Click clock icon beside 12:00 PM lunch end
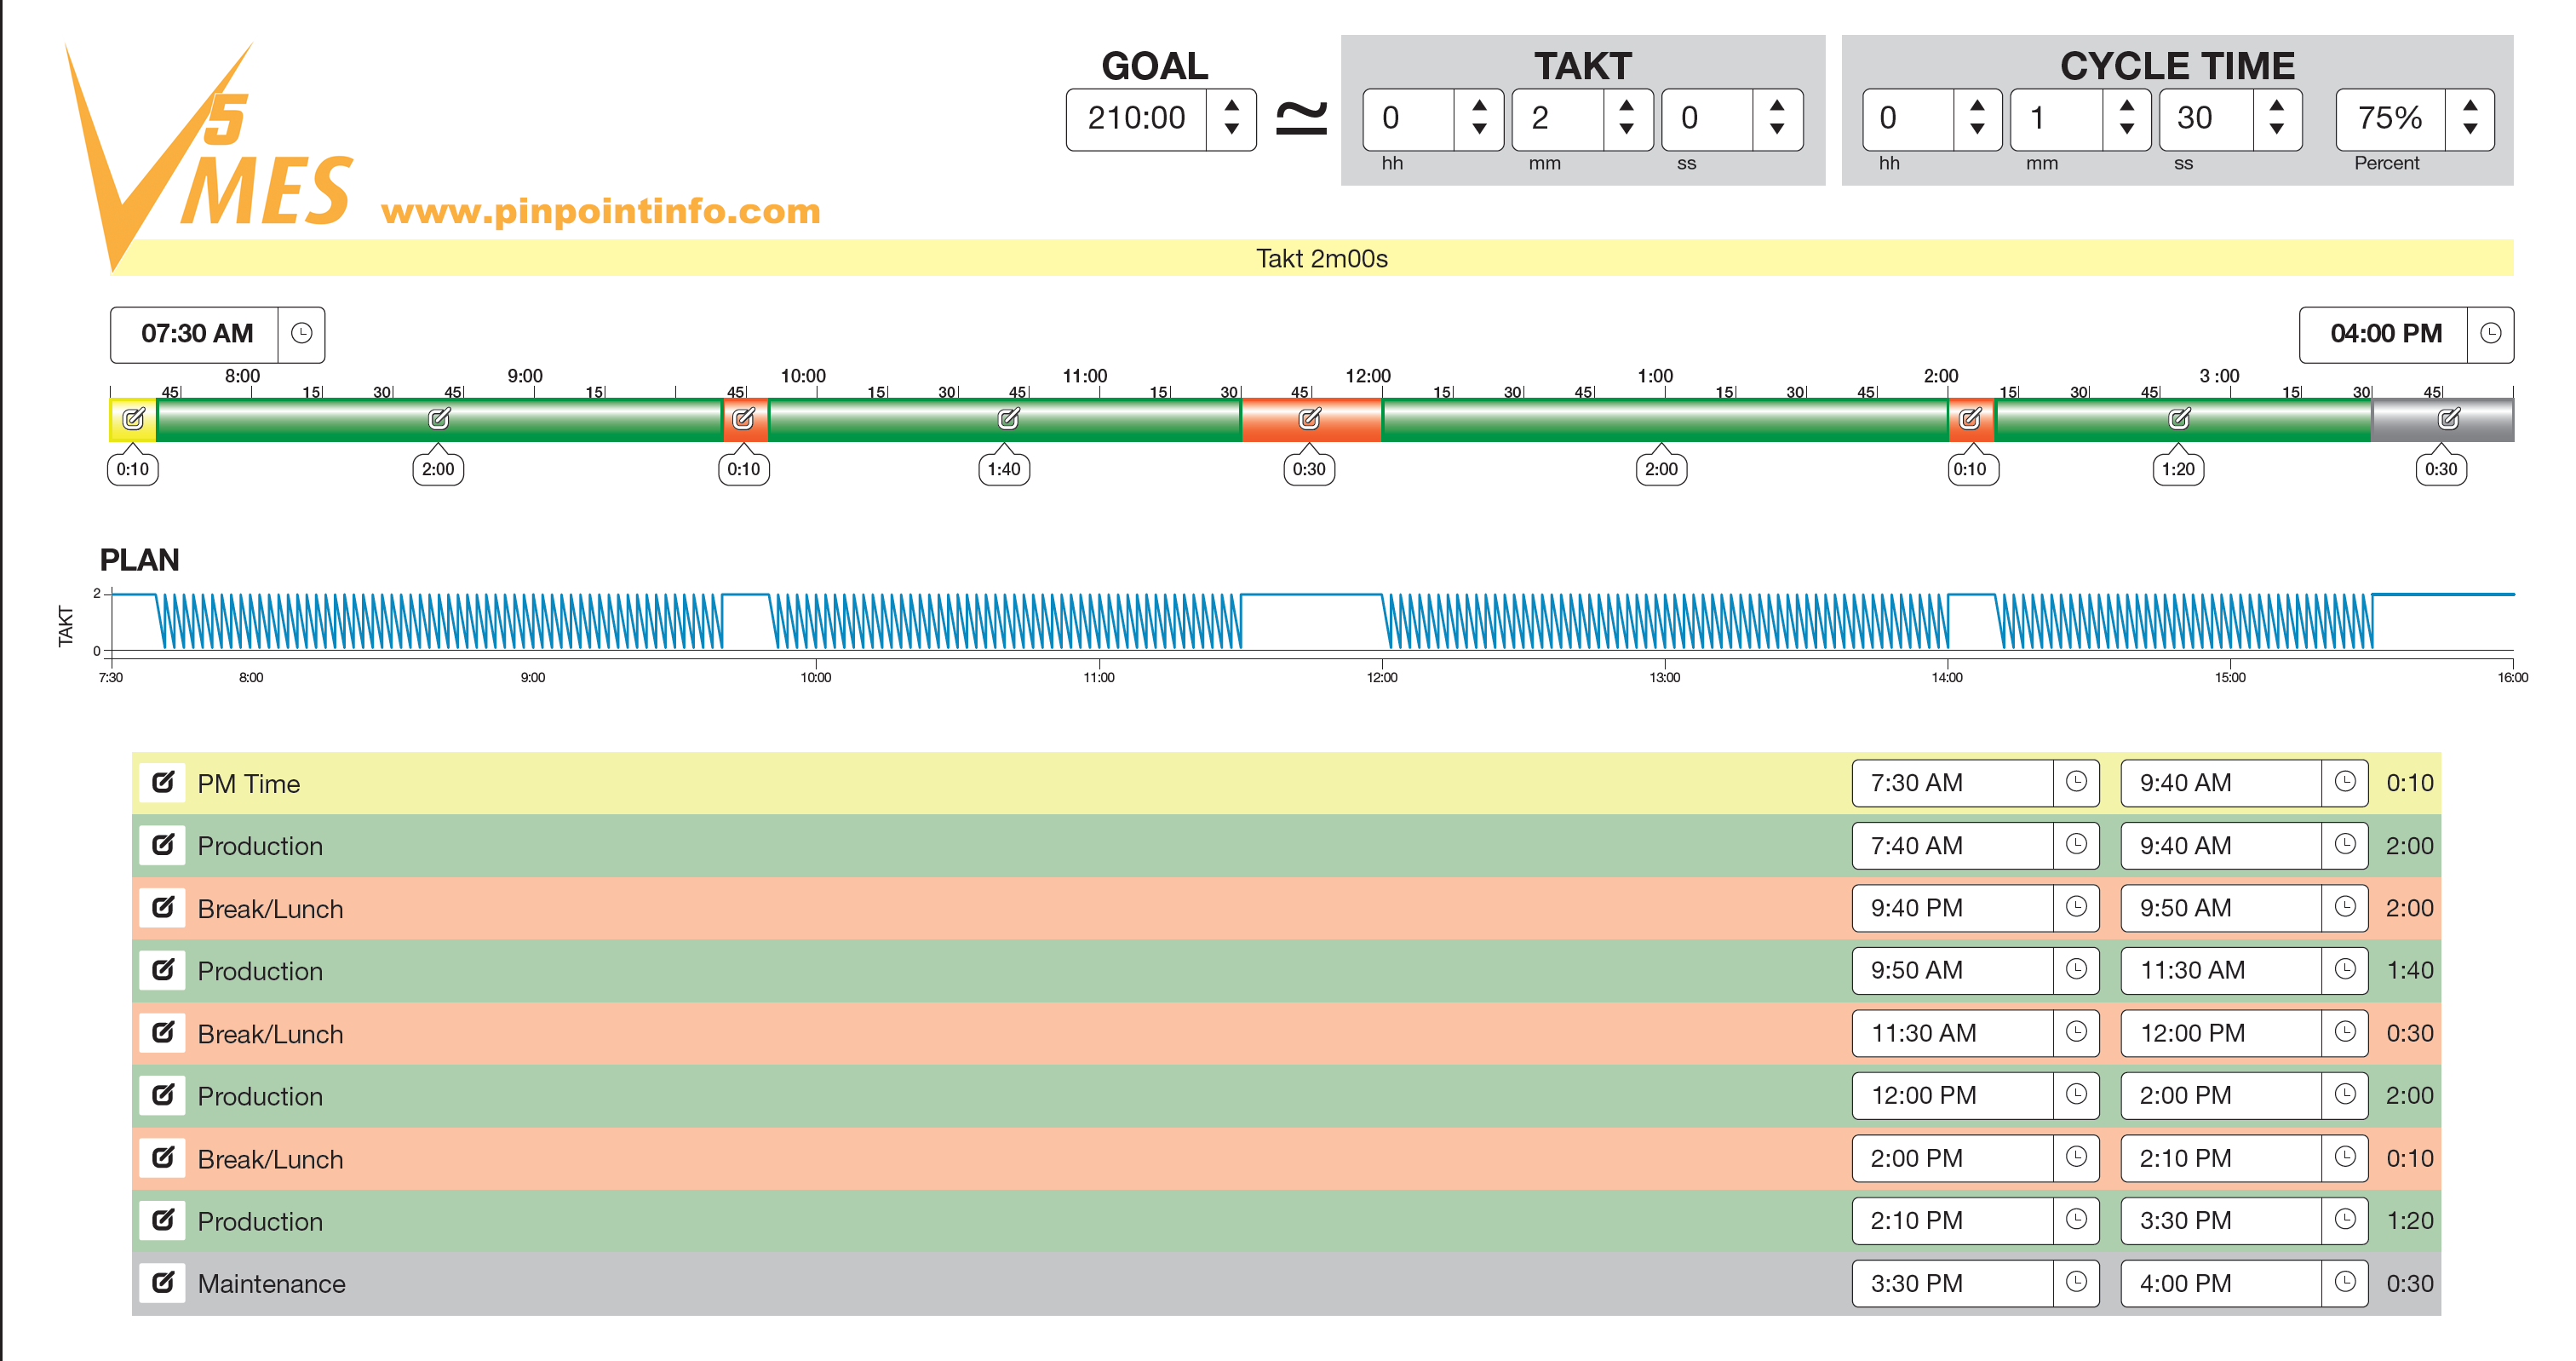The image size is (2576, 1361). click(x=2344, y=1032)
